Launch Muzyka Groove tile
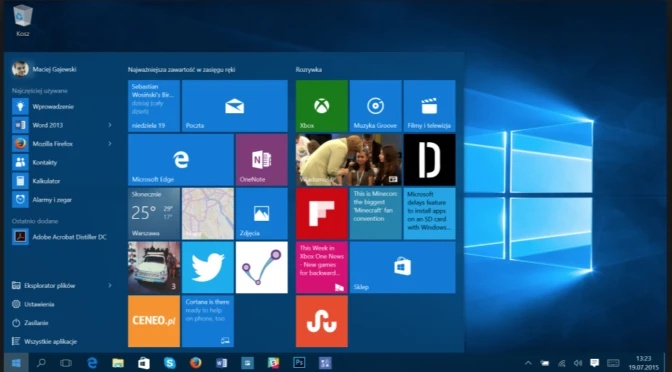 375,106
